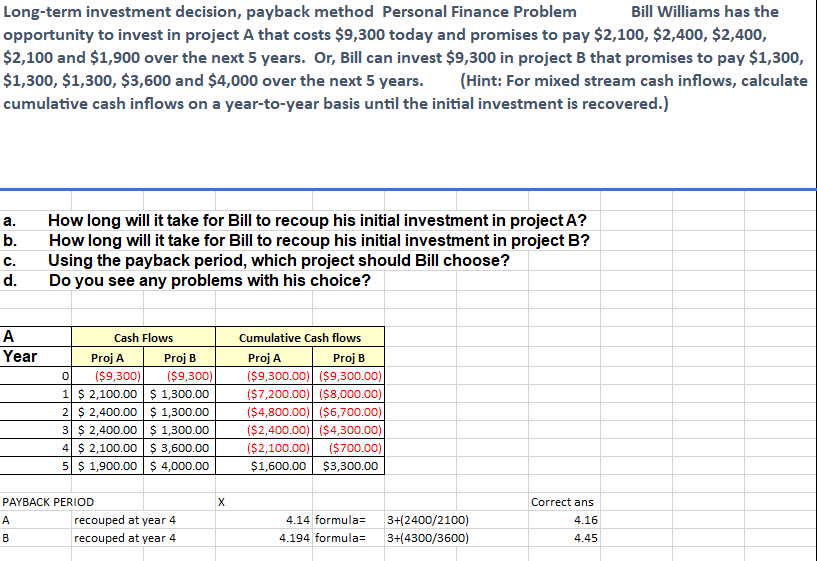Select the 'Proj B' header under Cash Flows
The height and width of the screenshot is (561, 817).
(x=180, y=358)
